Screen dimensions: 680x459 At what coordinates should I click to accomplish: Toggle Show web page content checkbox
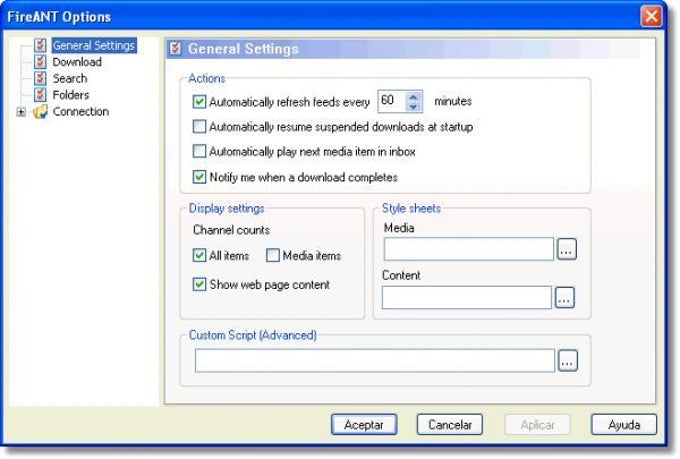(199, 285)
